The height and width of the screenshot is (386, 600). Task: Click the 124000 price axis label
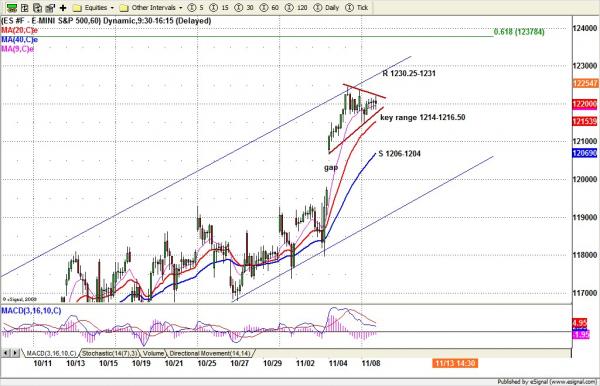585,28
